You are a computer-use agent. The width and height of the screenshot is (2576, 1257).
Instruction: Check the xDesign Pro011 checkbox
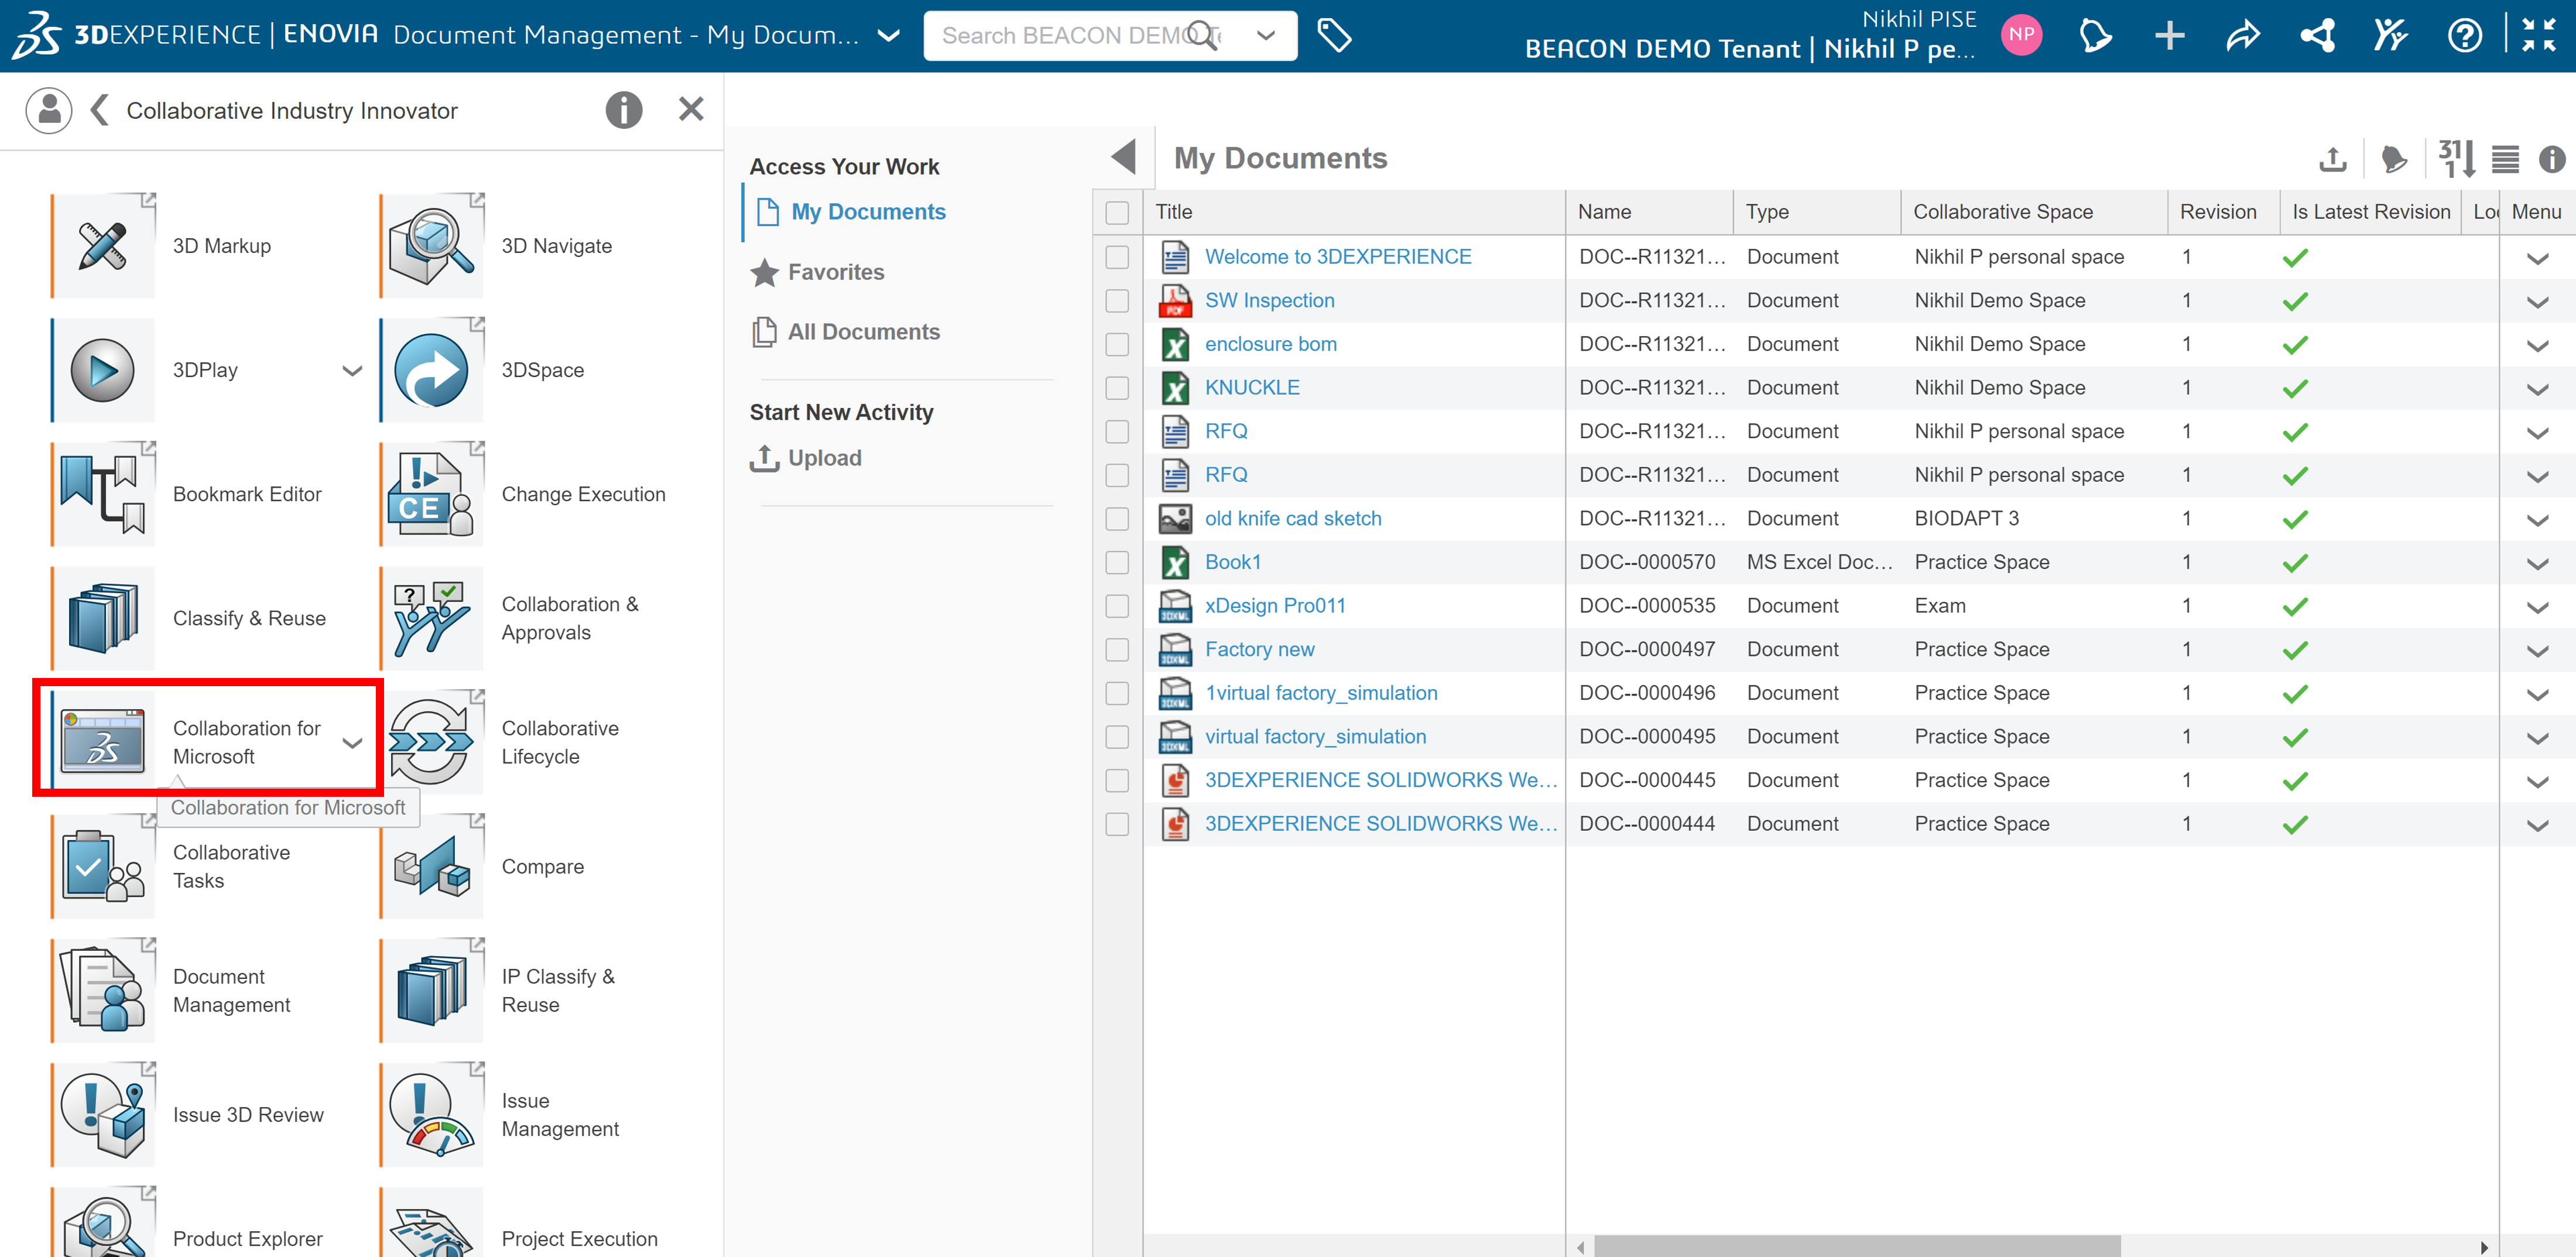(x=1117, y=606)
